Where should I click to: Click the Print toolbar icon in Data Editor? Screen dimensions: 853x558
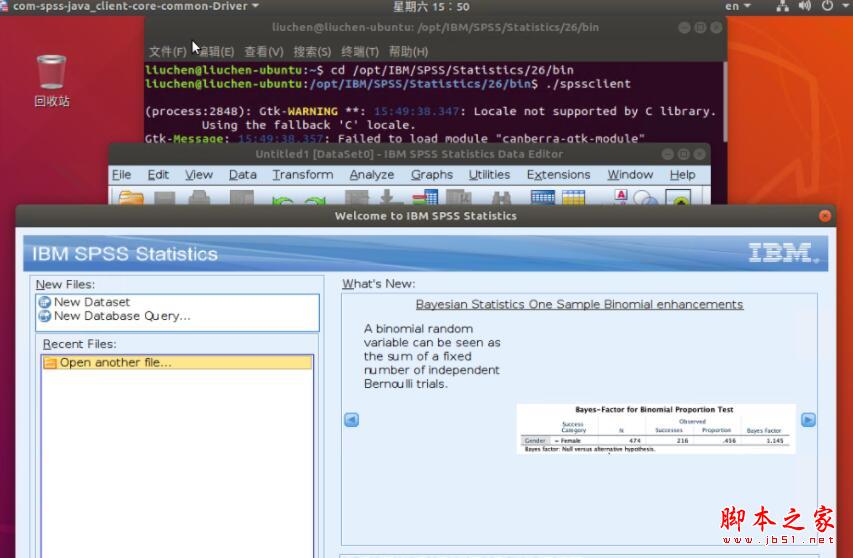tap(199, 197)
